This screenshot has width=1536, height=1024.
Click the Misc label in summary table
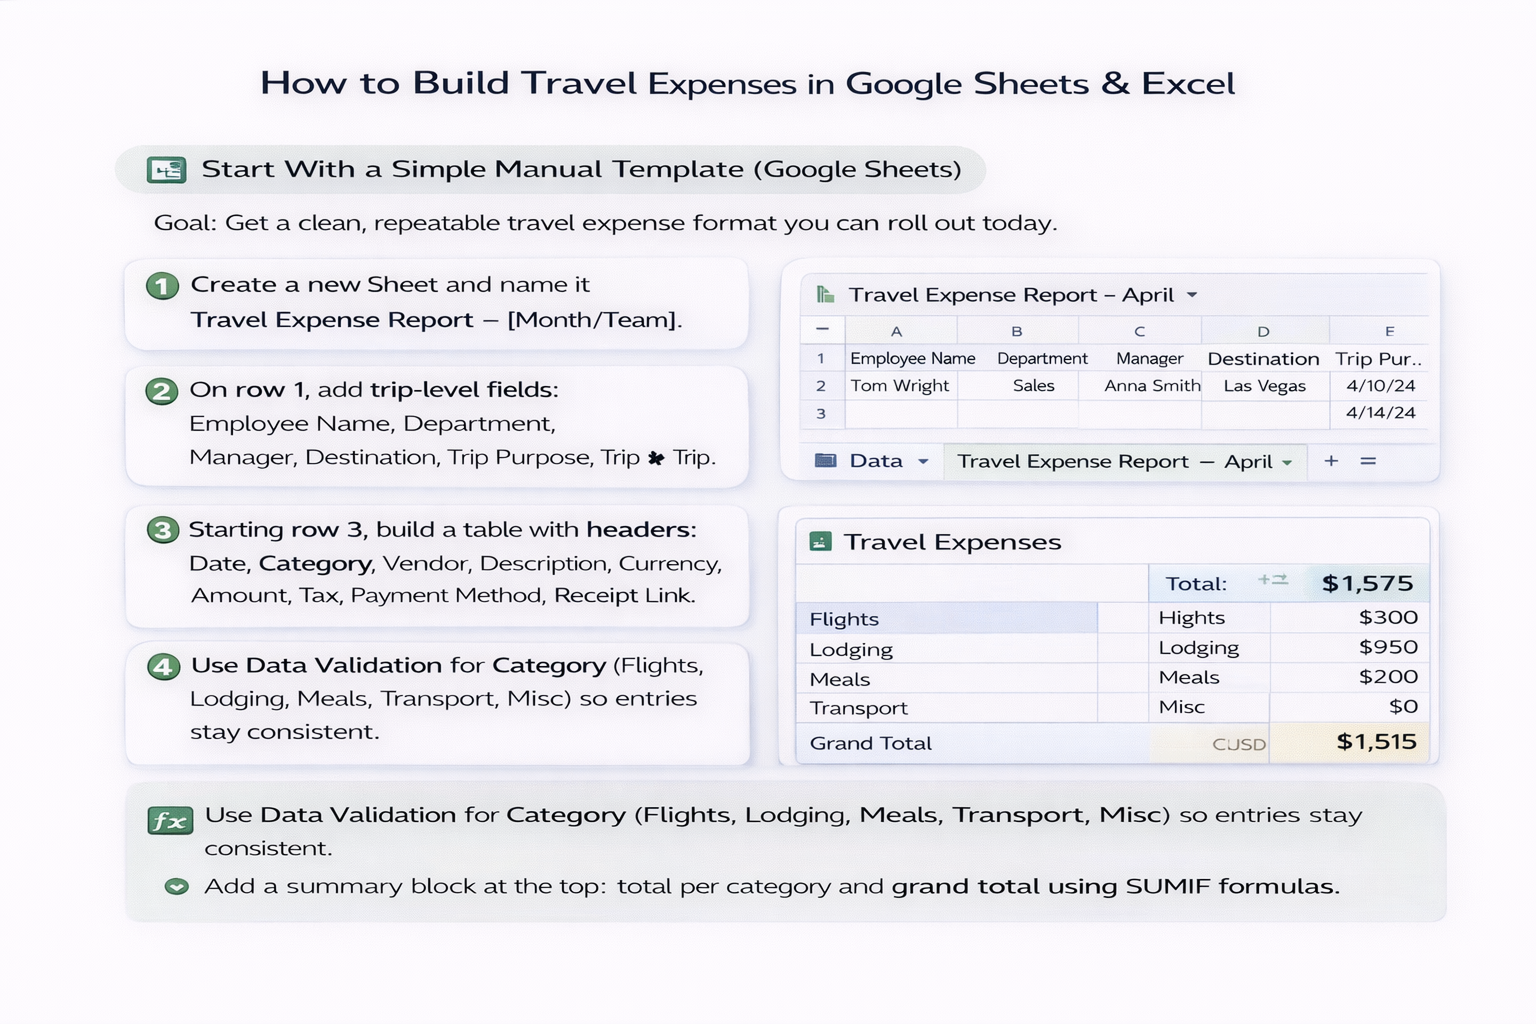tap(1181, 707)
